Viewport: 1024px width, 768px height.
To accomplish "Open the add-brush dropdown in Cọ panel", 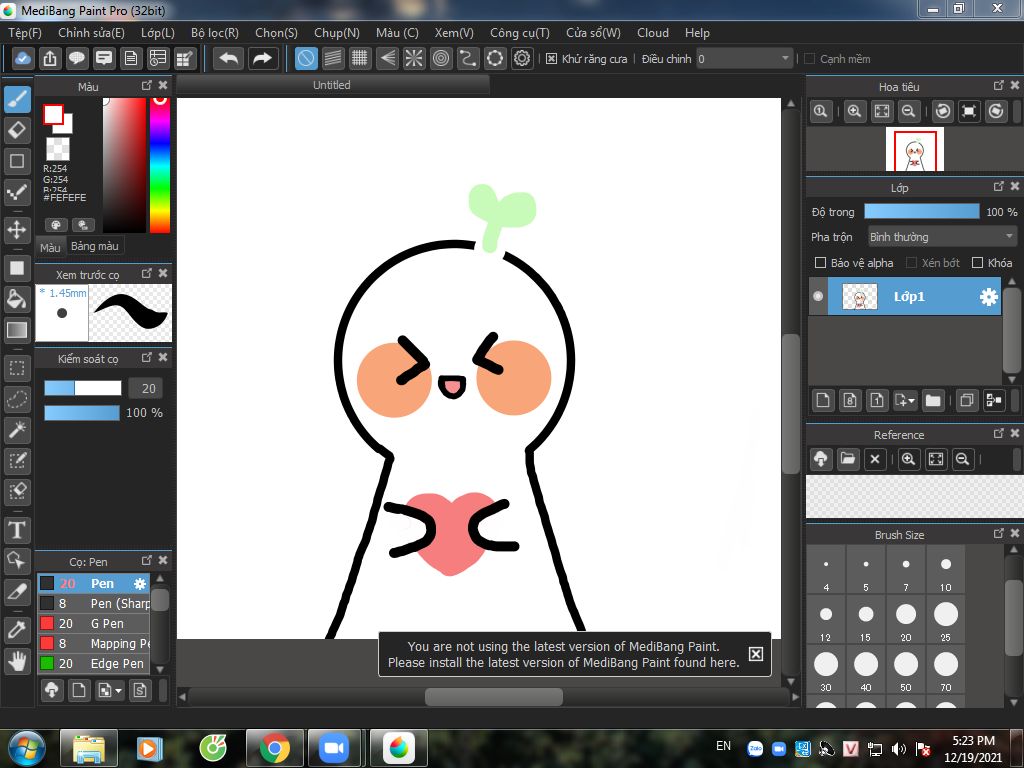I will 110,690.
